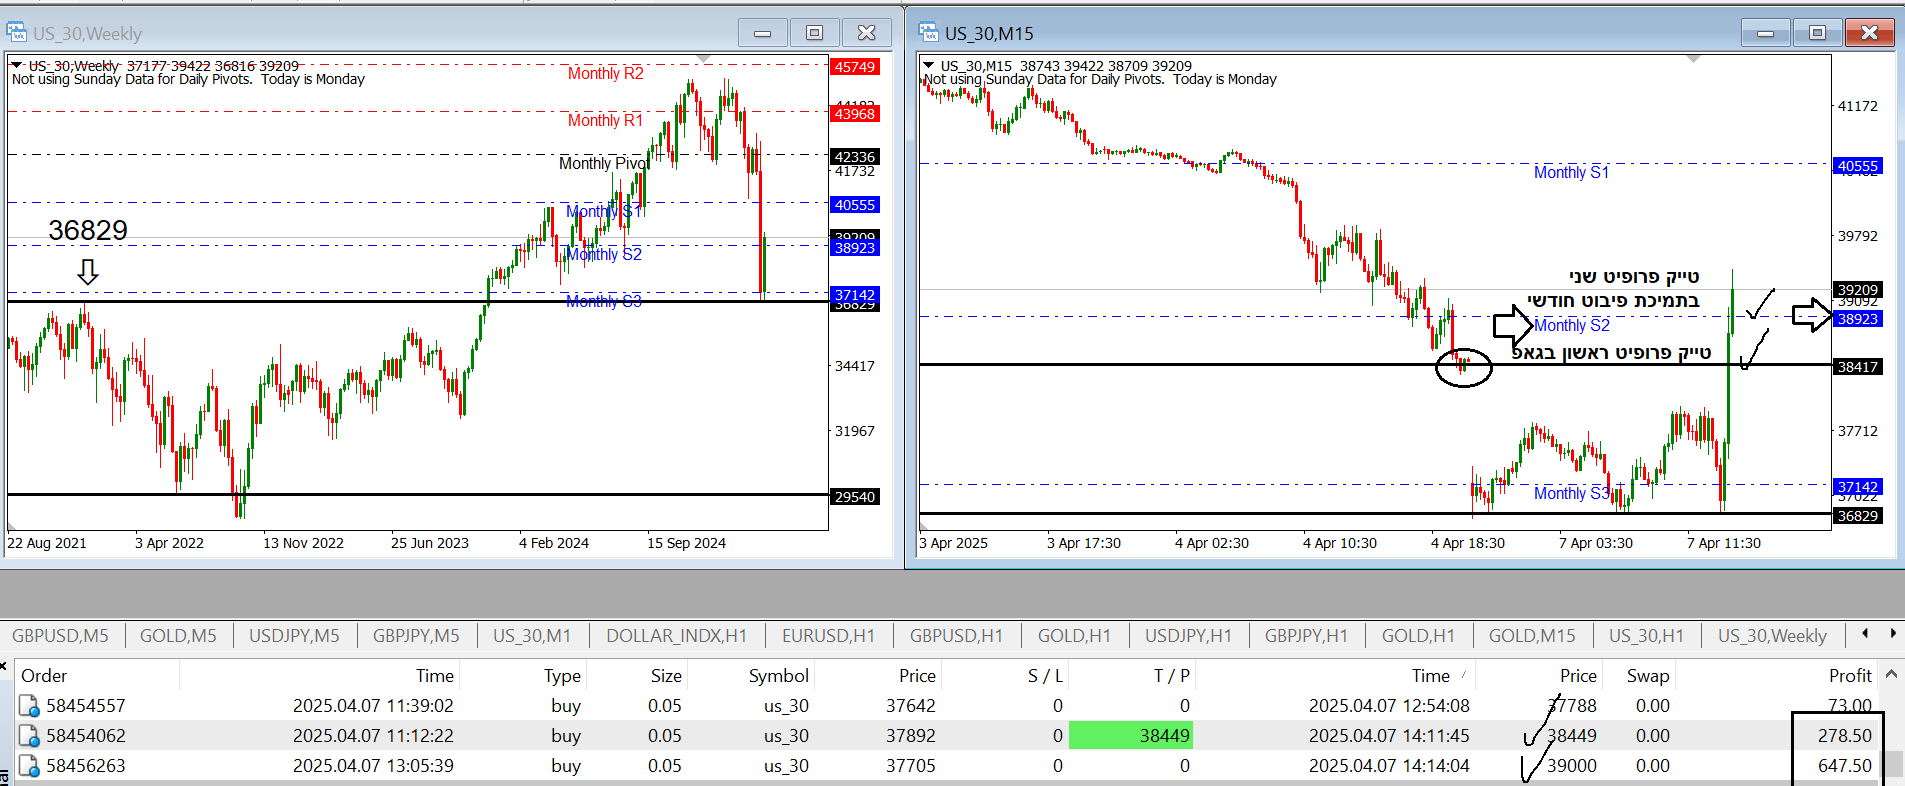Click order 58454062 document icon
1905x786 pixels.
[30, 736]
